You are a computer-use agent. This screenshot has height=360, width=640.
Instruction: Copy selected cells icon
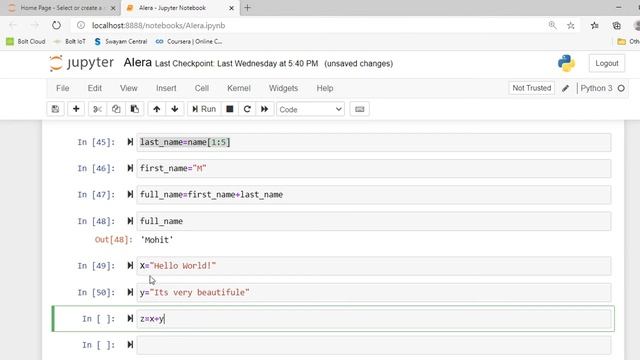coord(116,109)
